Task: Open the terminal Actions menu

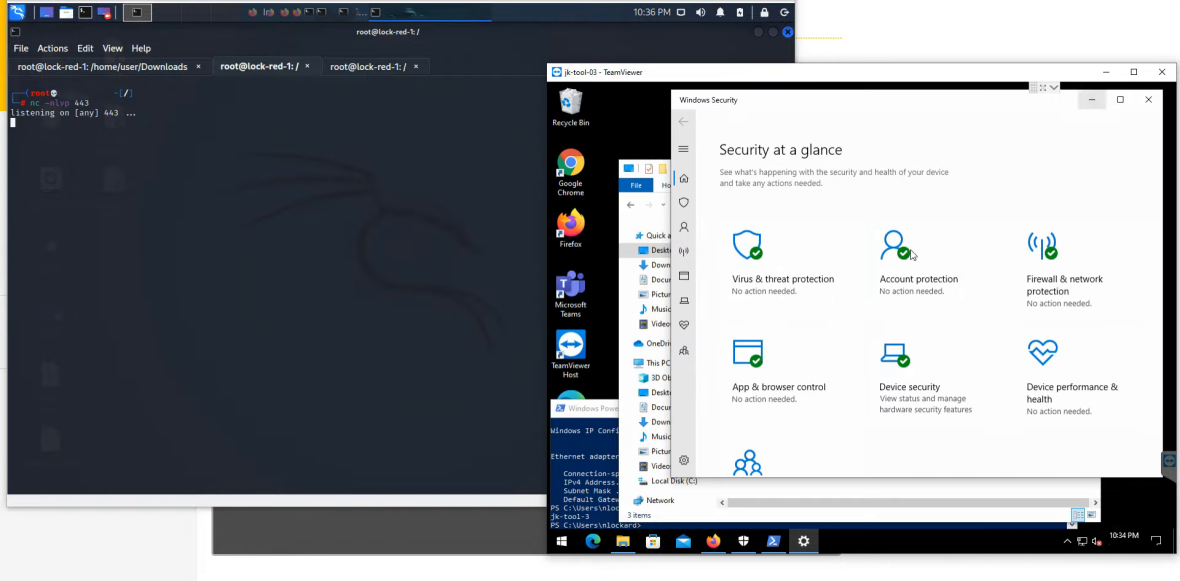Action: [53, 48]
